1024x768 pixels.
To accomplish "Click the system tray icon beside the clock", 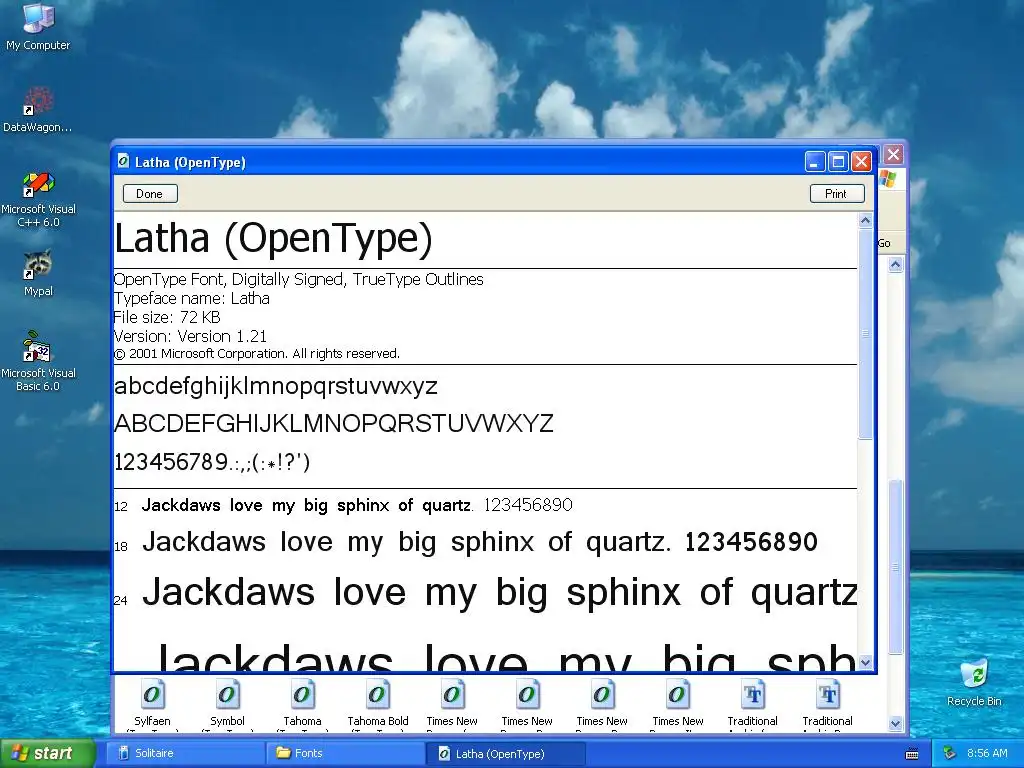I will pyautogui.click(x=950, y=753).
